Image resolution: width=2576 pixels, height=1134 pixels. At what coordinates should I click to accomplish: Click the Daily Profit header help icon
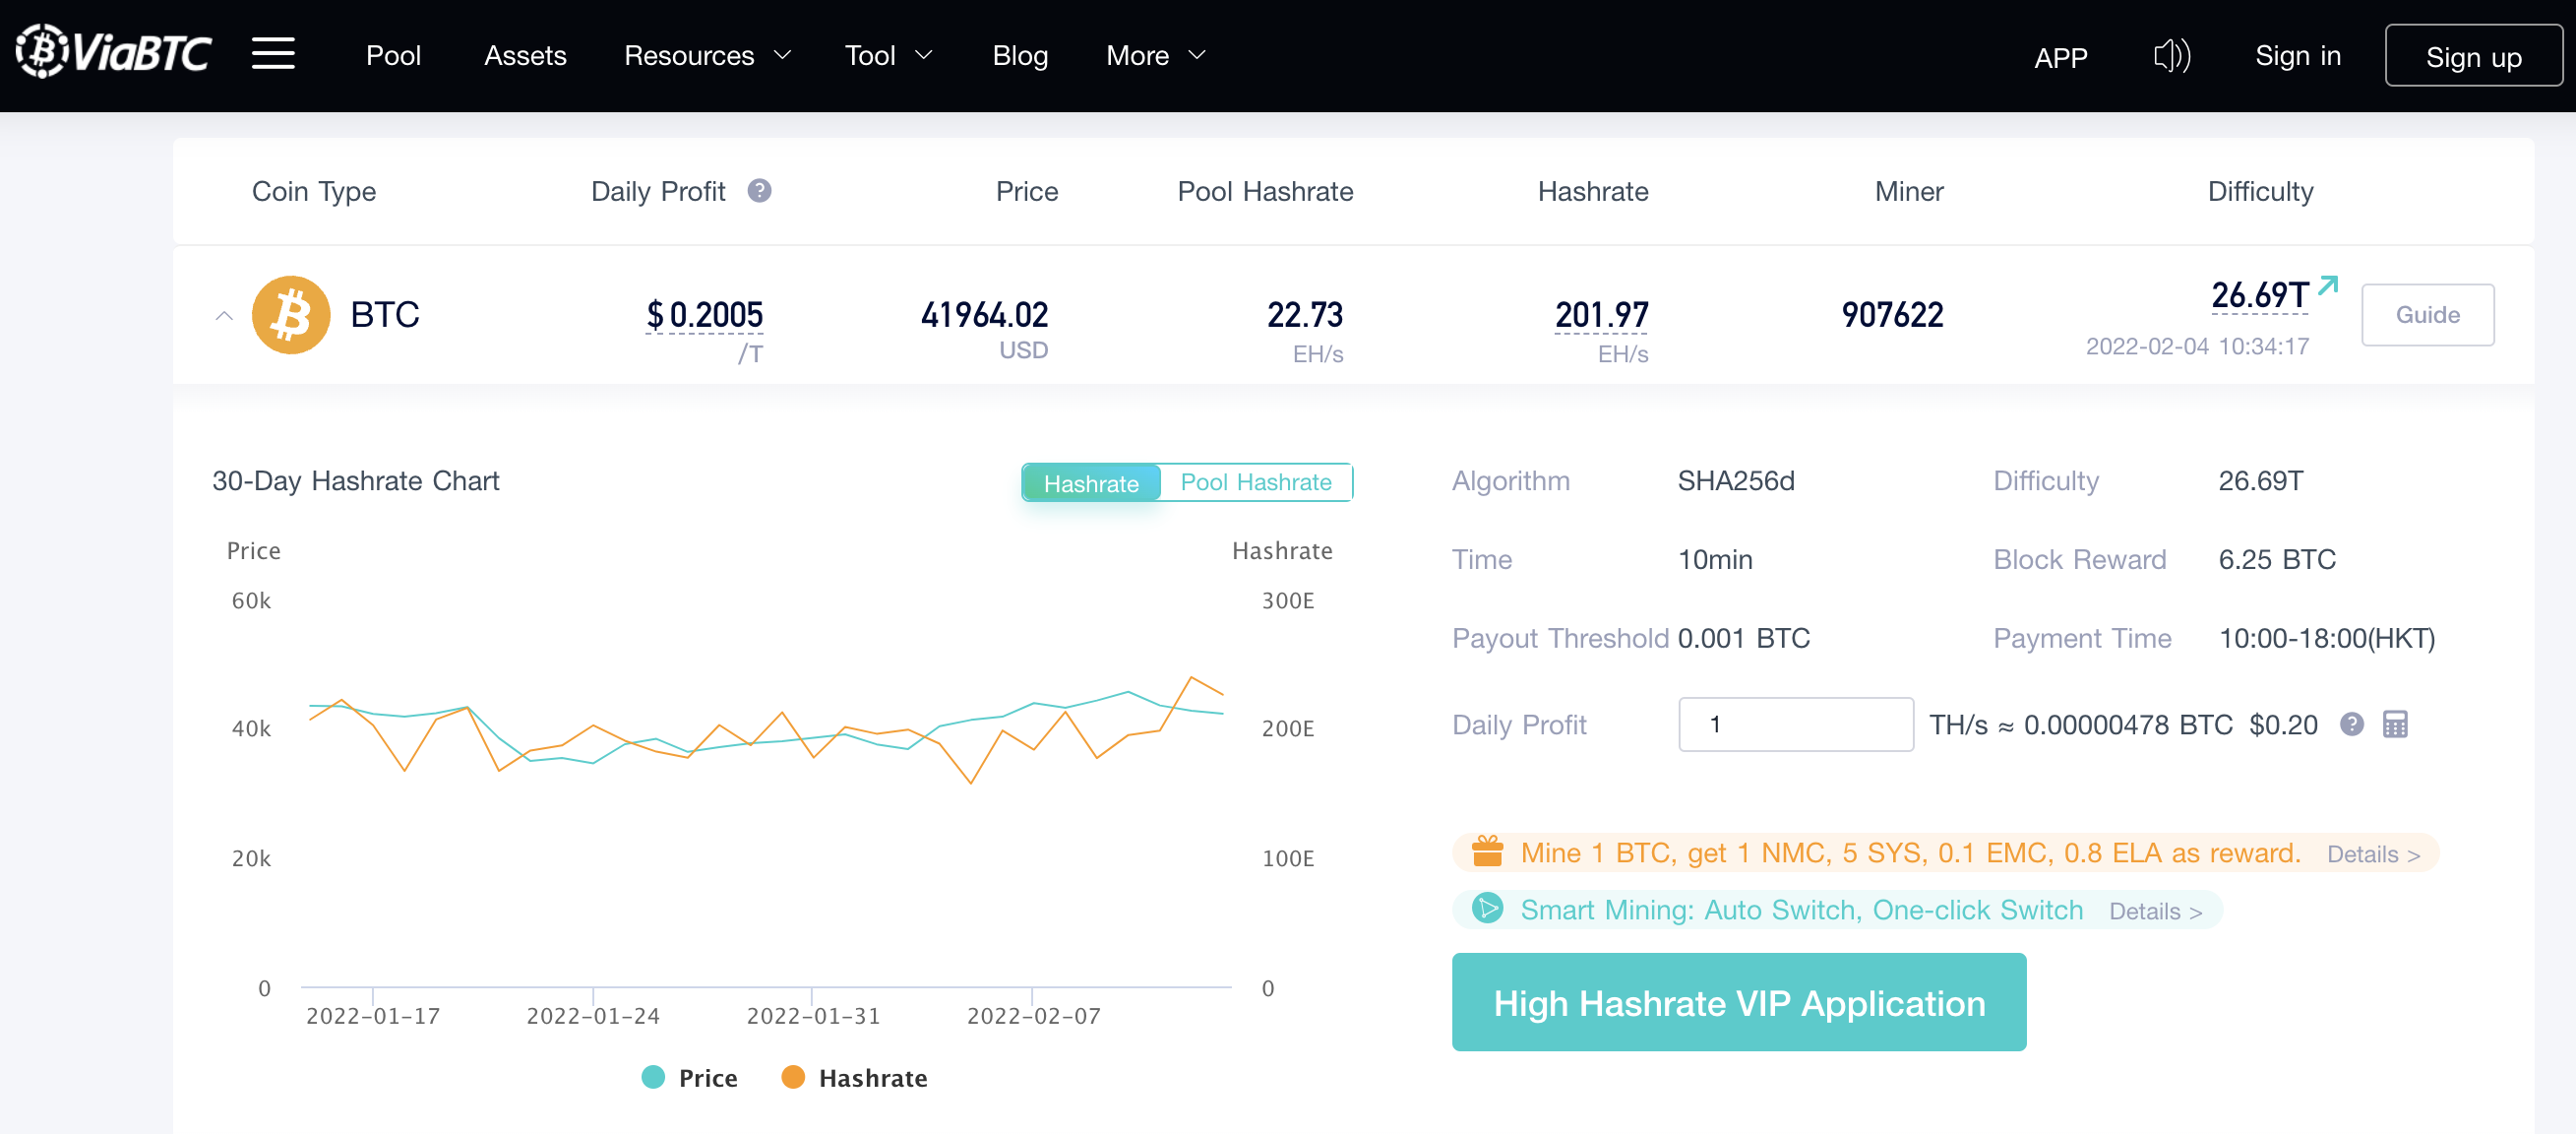coord(759,190)
